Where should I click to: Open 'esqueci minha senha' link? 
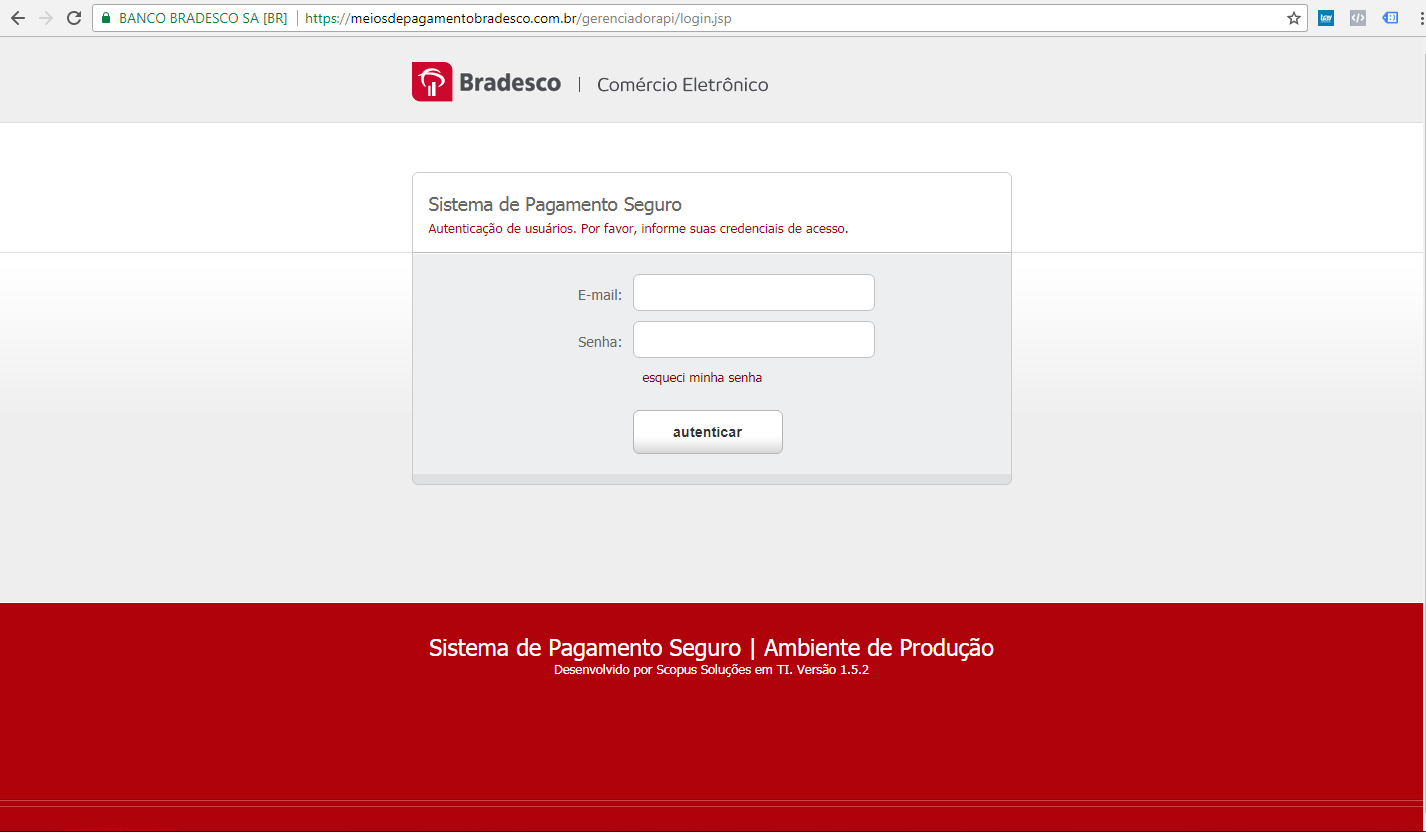pos(702,378)
